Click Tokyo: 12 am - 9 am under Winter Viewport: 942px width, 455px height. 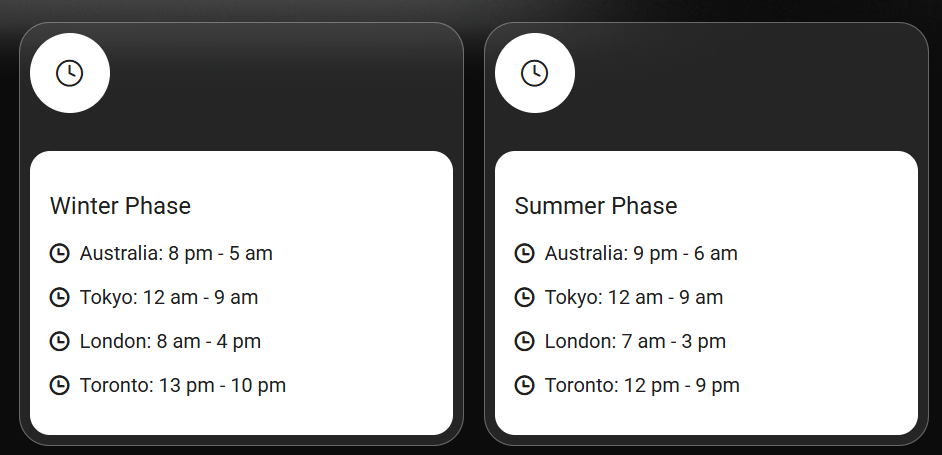point(169,297)
